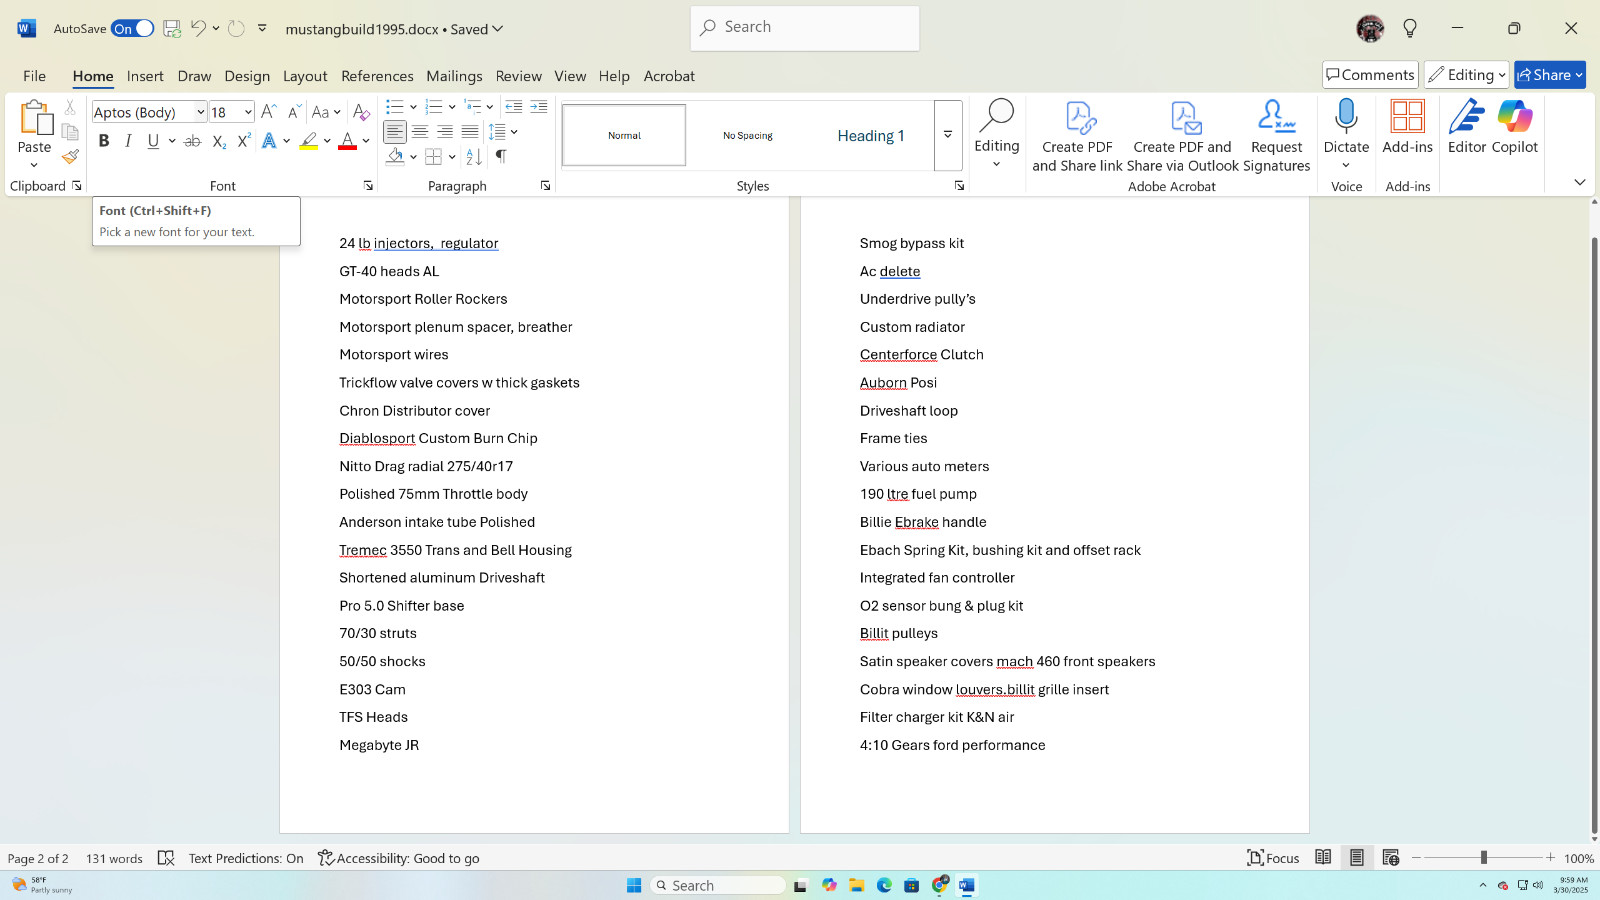
Task: Decrease paragraph indent
Action: click(x=514, y=107)
